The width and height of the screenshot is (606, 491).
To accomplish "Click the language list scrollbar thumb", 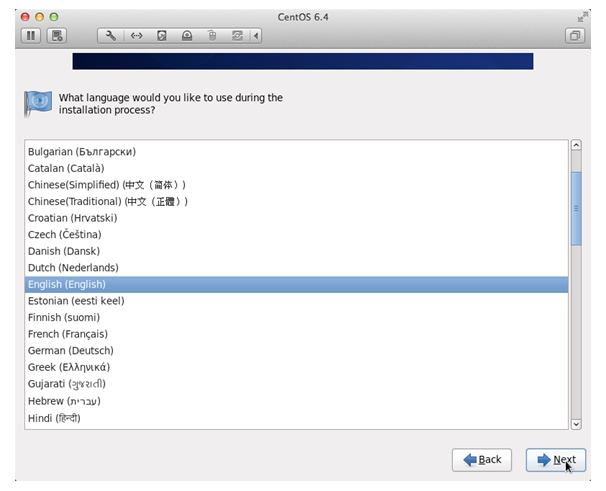I will pos(576,207).
